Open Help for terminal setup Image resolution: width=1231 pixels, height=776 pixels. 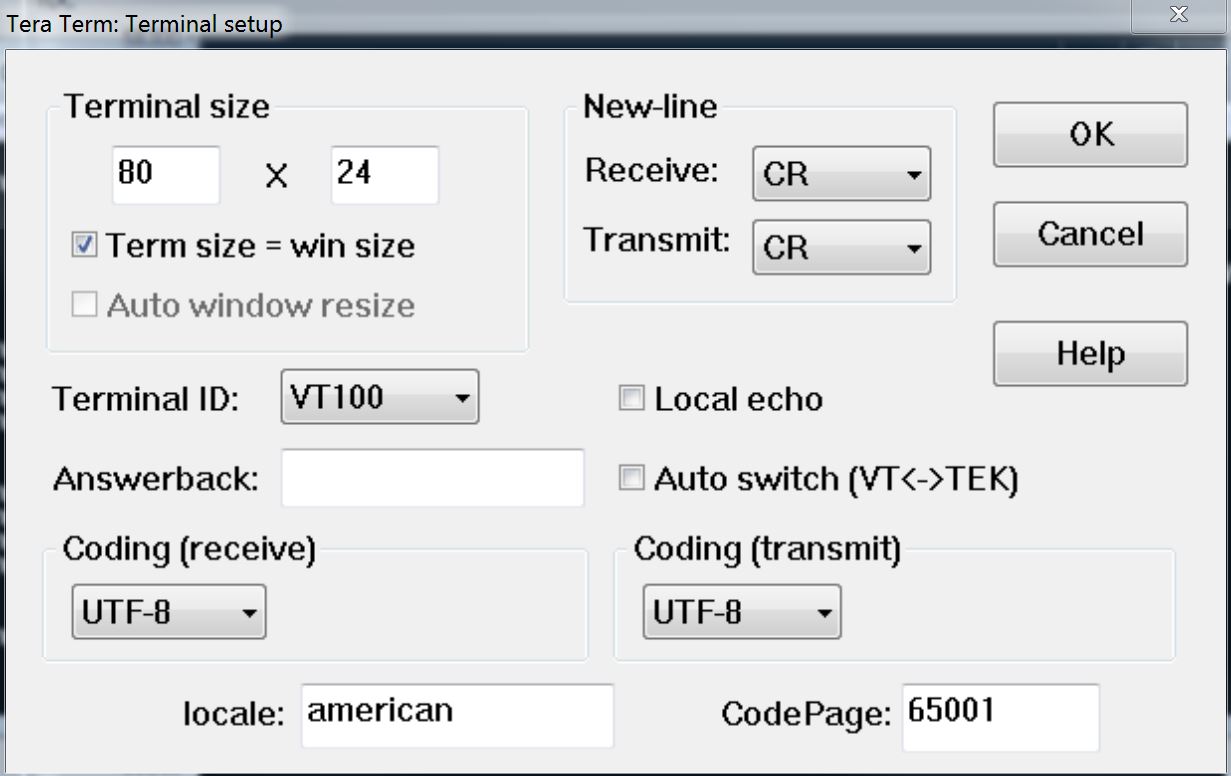(1090, 353)
